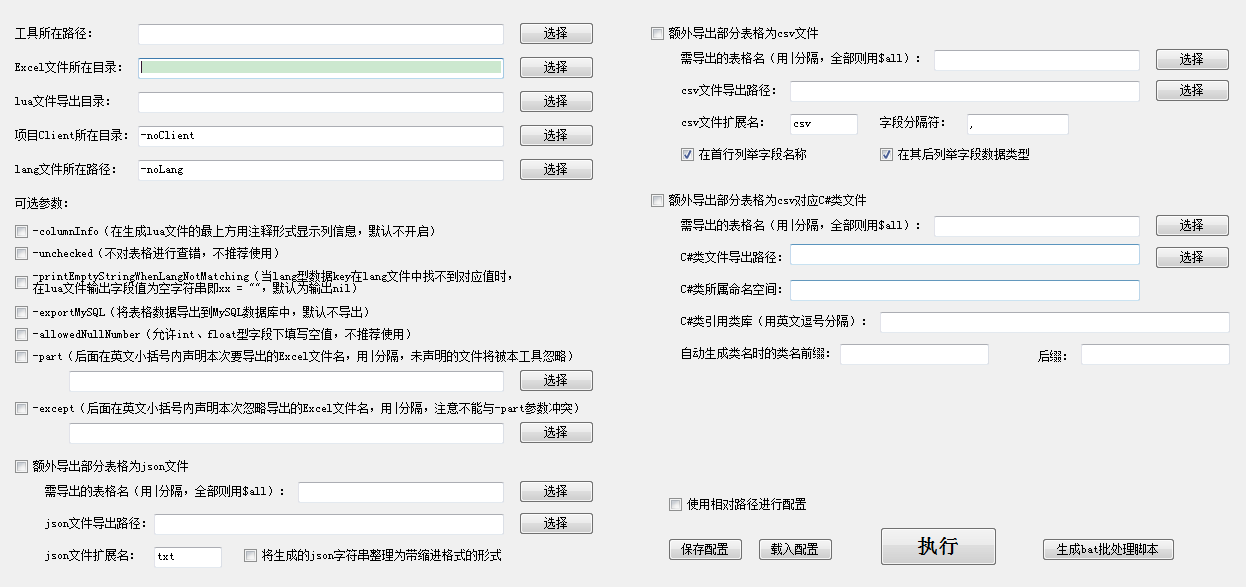Click 生成bat批处理脚本 button
This screenshot has height=587, width=1246.
[x=1107, y=550]
